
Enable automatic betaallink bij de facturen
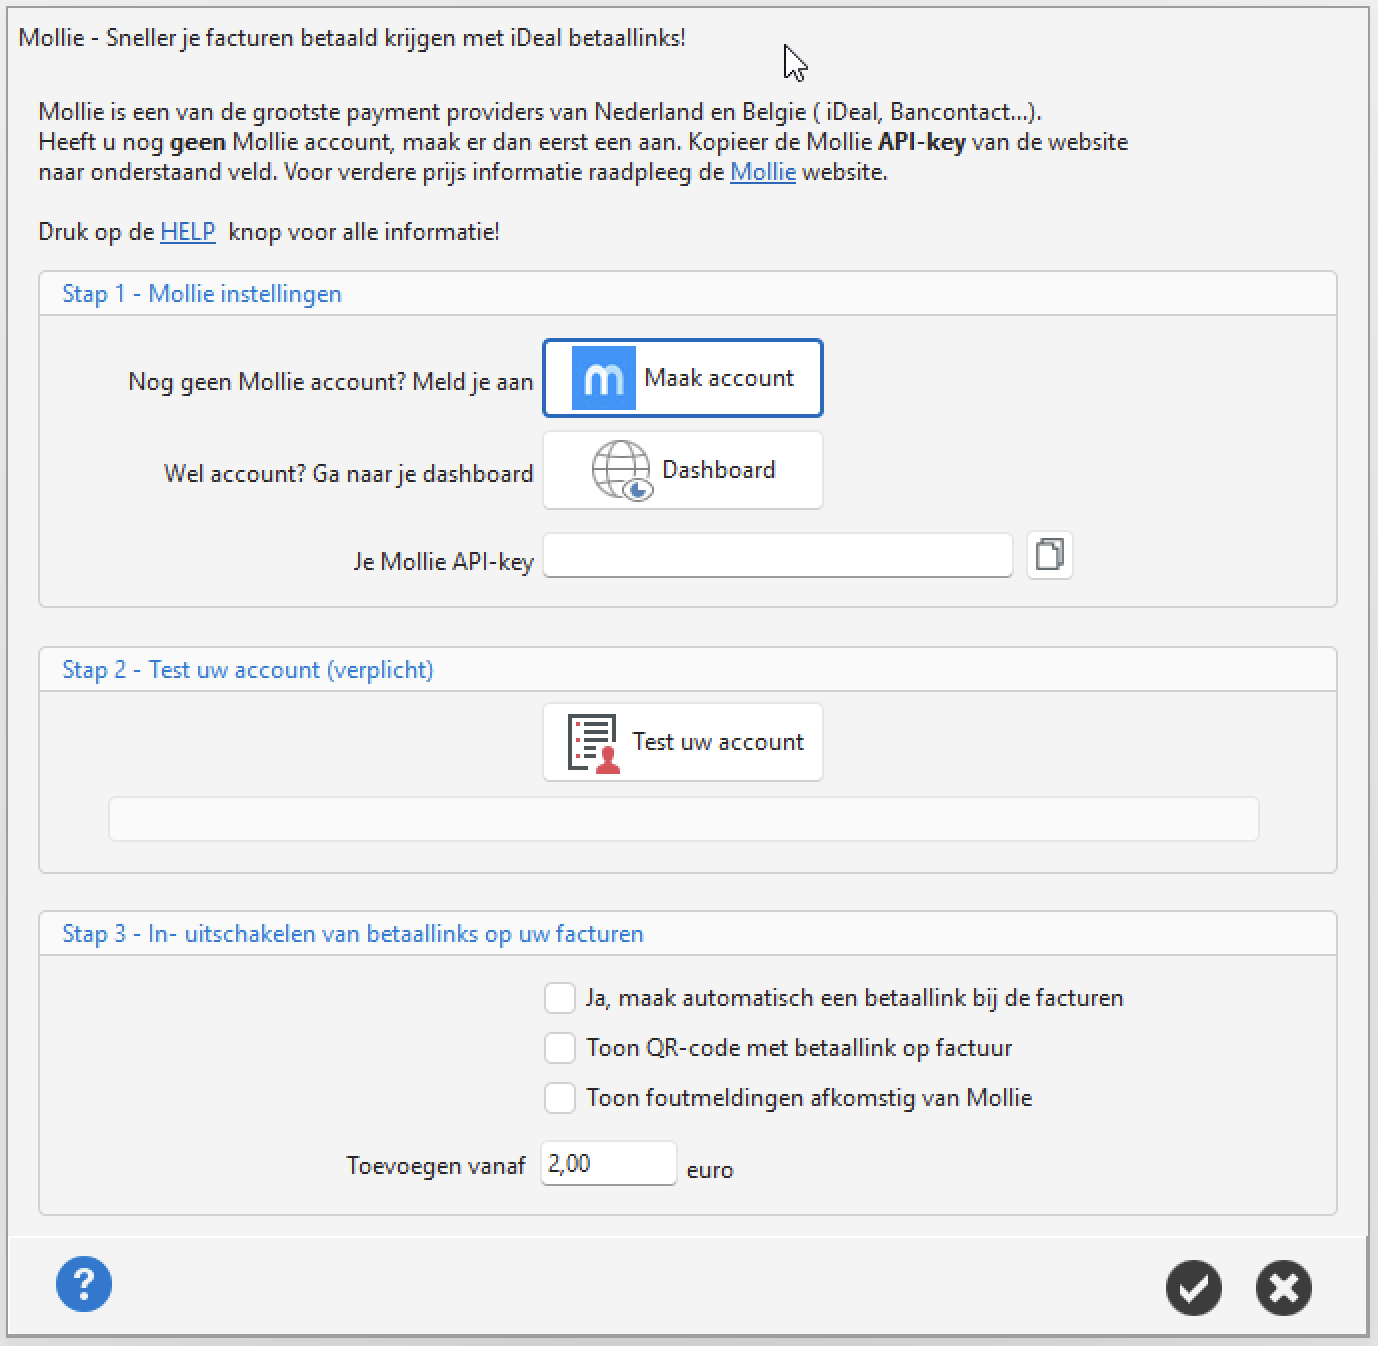pos(560,998)
